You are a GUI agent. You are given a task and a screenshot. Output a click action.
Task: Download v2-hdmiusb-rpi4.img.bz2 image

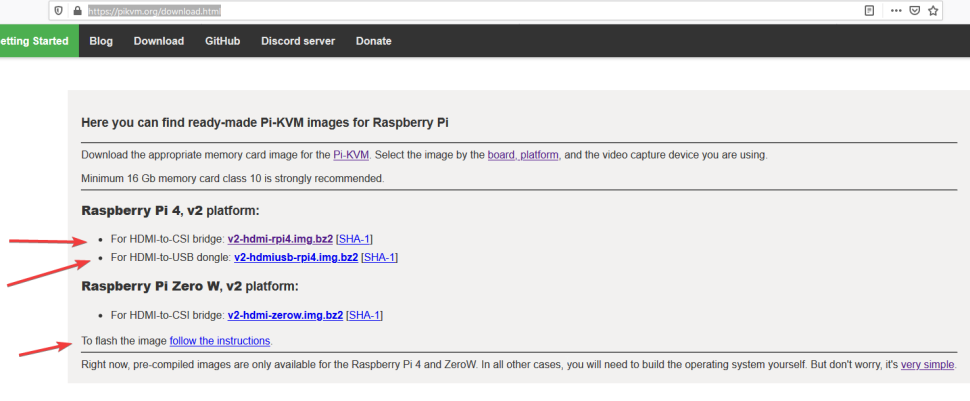296,258
